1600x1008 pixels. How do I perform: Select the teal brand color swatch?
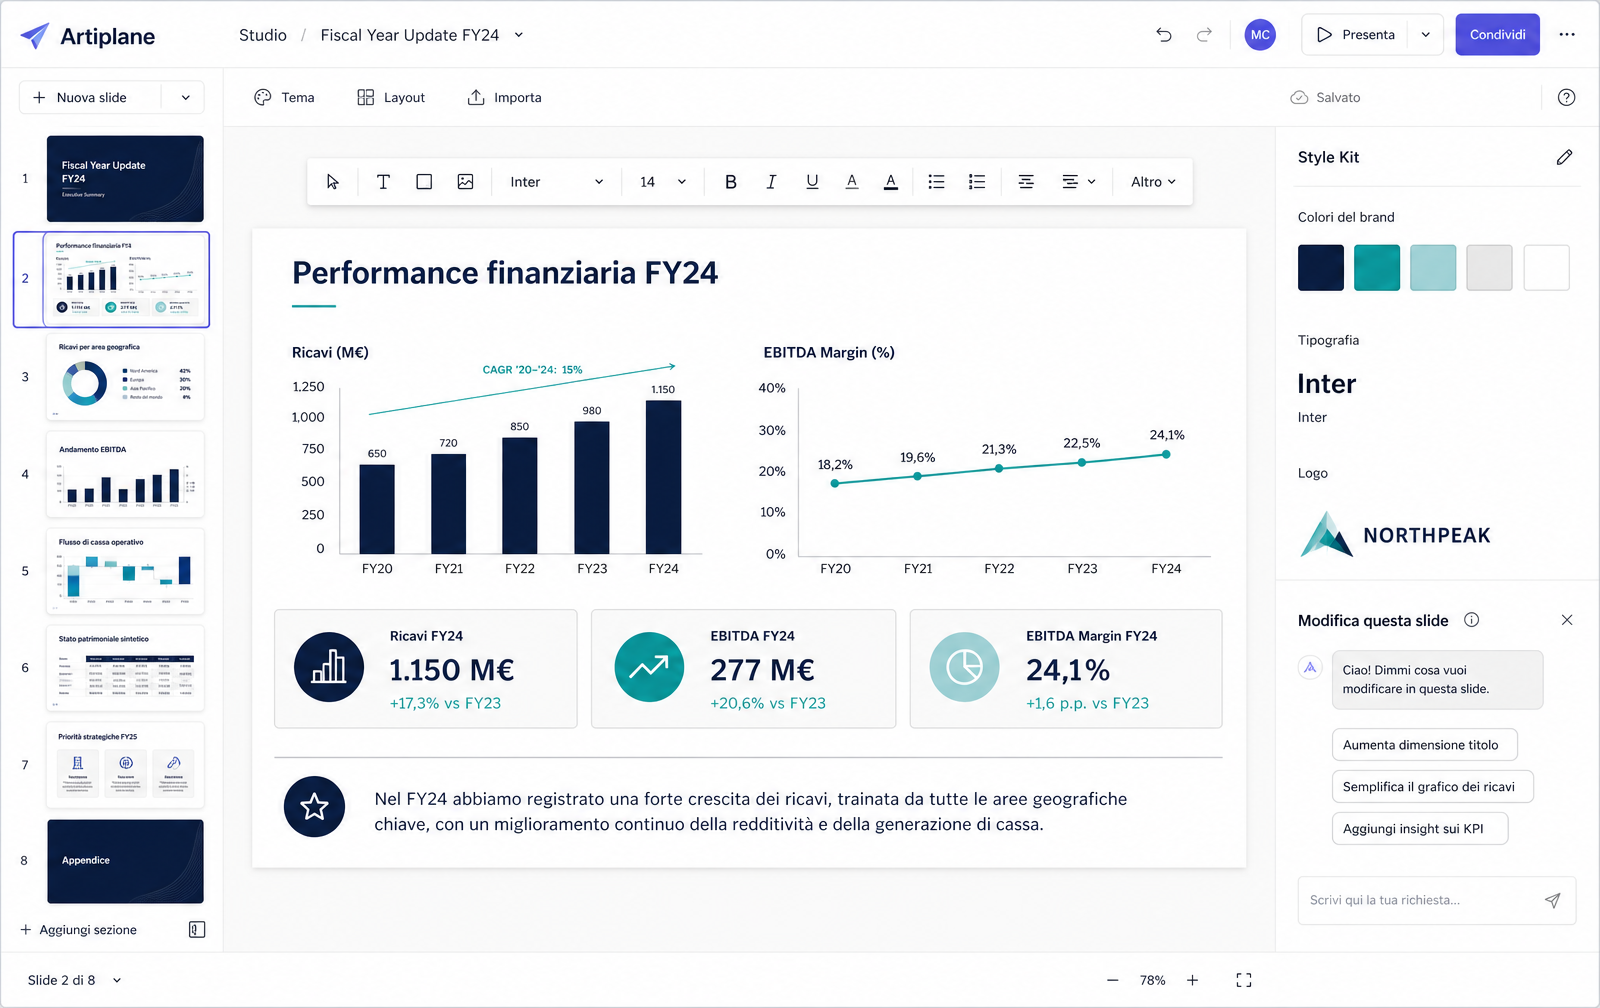1377,268
